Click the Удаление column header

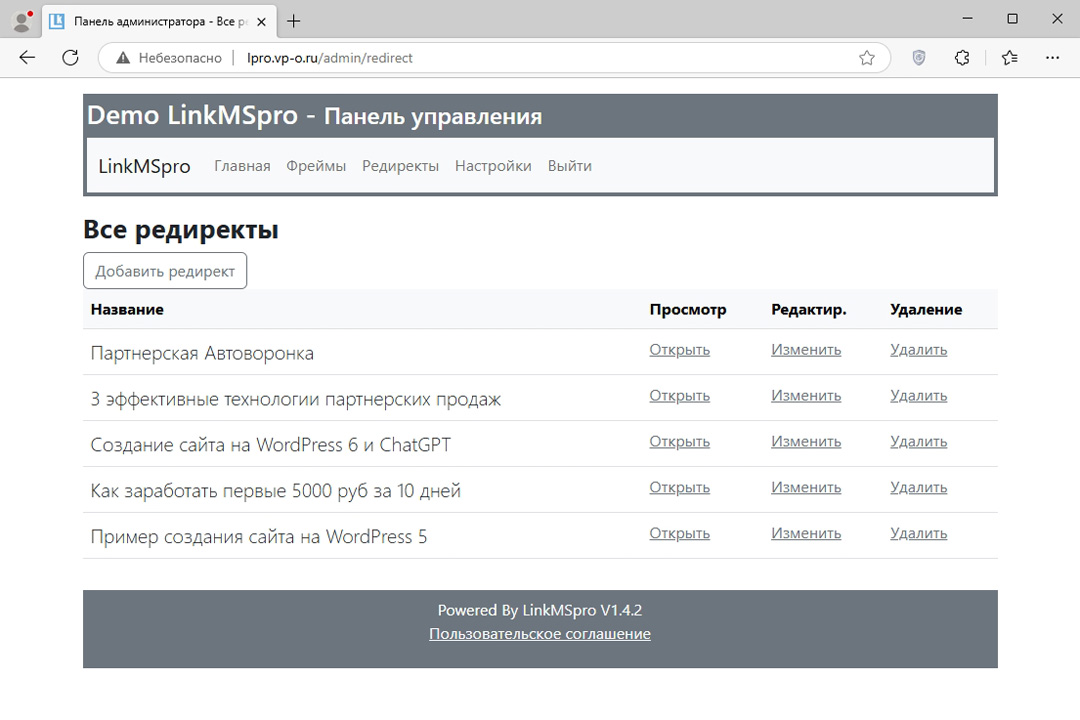926,310
